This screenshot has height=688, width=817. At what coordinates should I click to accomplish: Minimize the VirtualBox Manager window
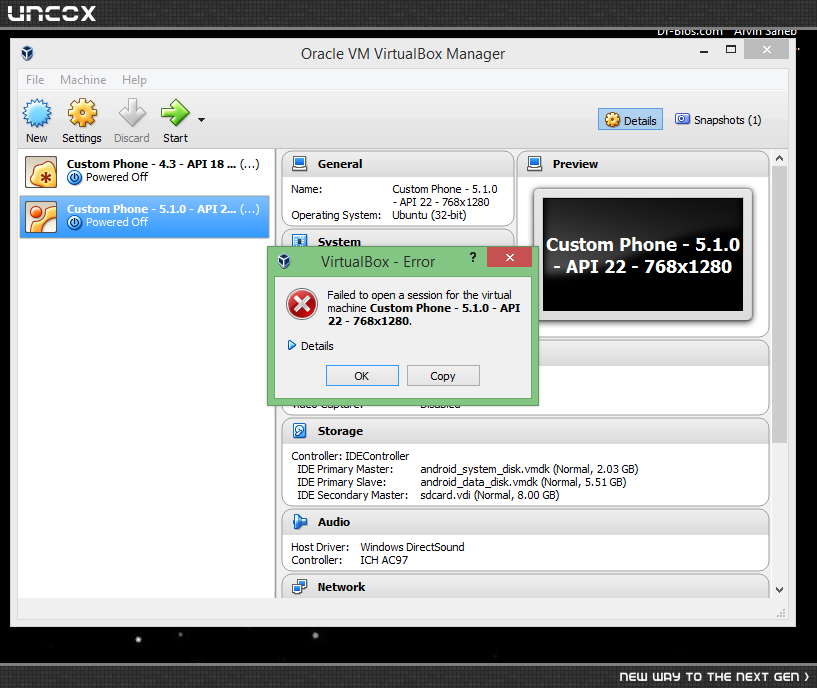[x=704, y=51]
